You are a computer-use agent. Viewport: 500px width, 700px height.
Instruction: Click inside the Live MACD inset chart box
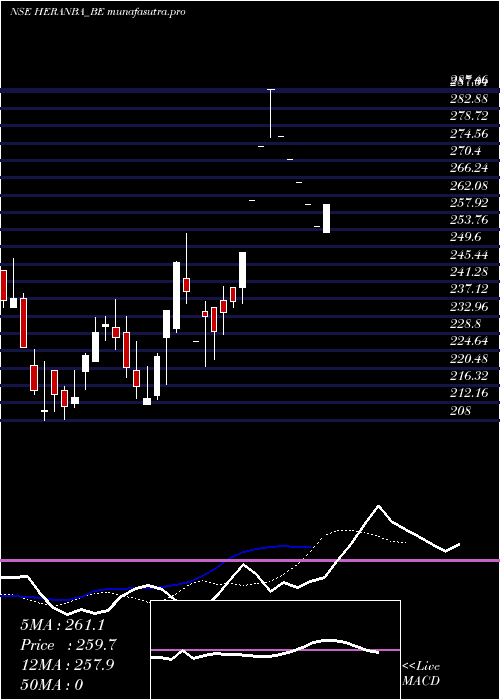coord(275,650)
